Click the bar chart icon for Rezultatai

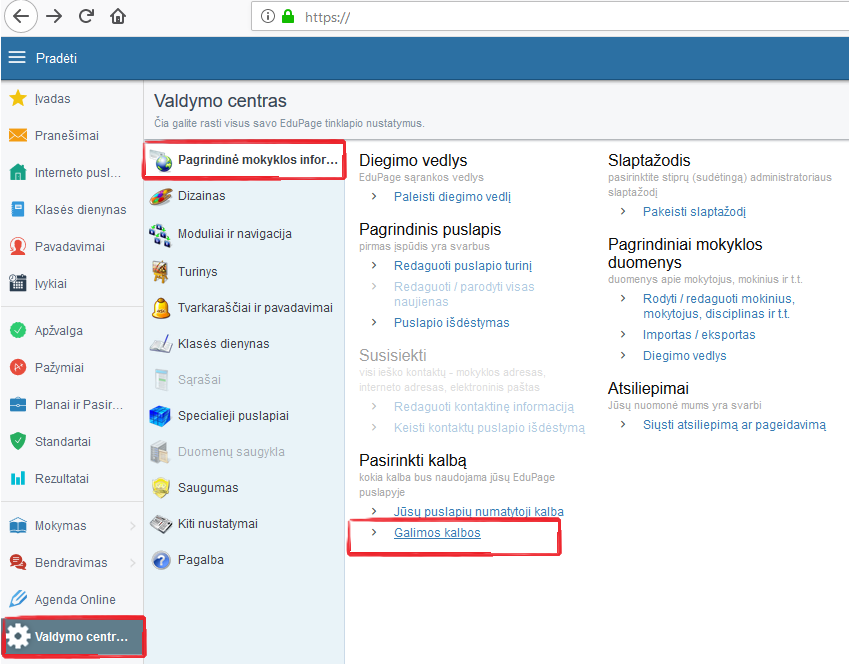(x=18, y=478)
